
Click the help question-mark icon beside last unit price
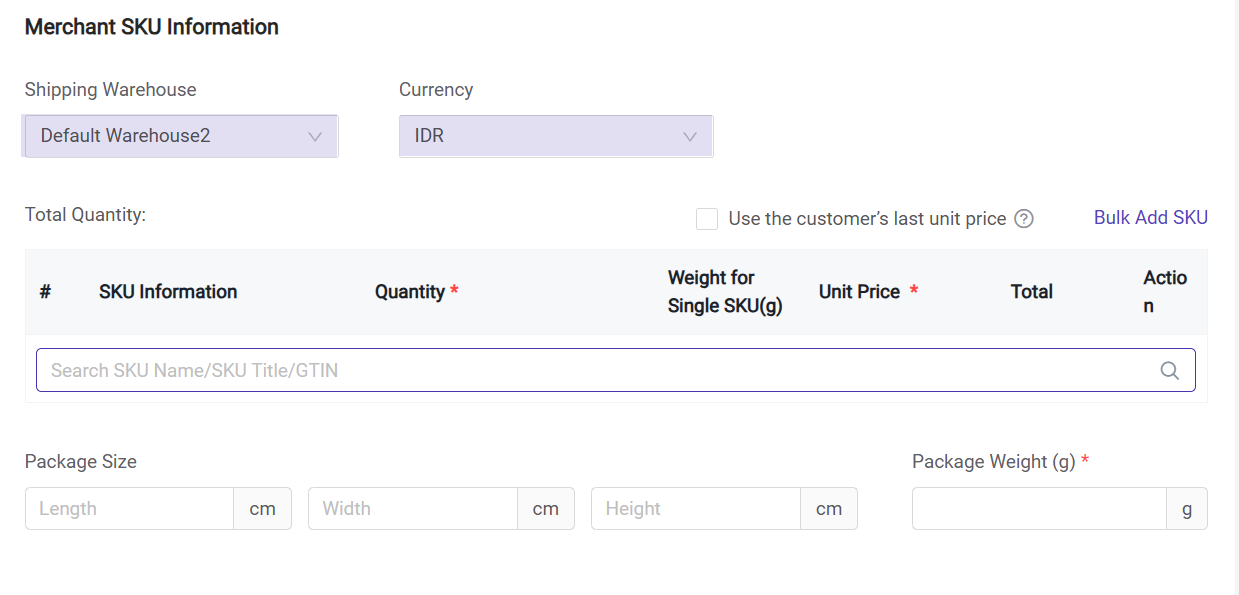pos(1023,219)
